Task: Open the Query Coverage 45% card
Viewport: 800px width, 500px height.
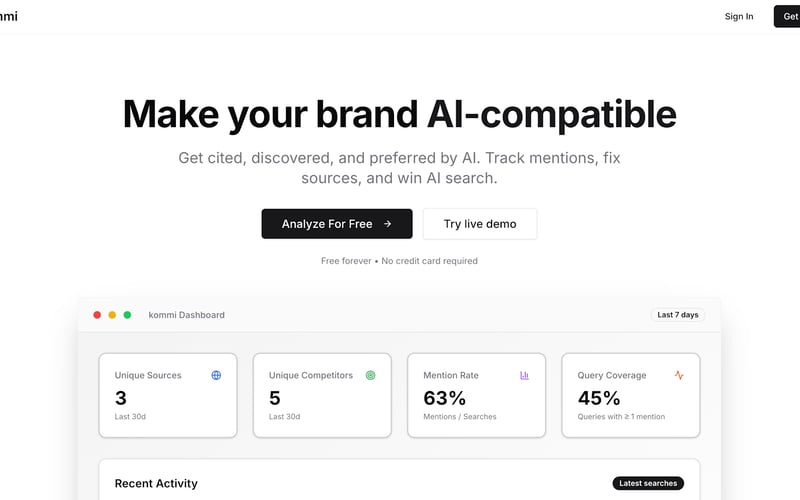Action: [630, 395]
